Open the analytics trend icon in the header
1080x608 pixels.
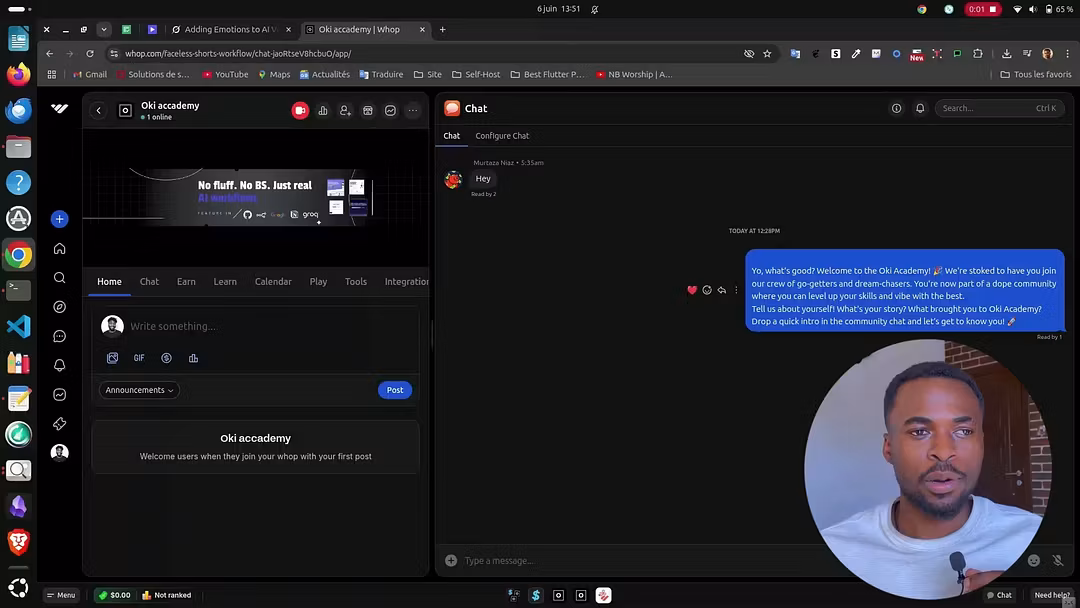pos(390,110)
